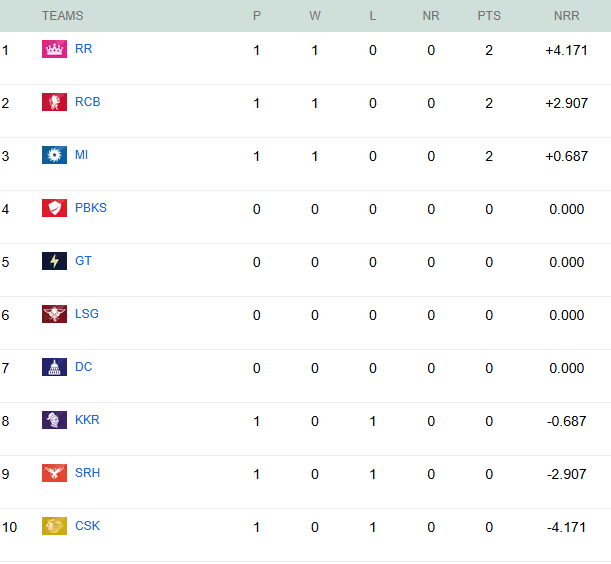Click the GT lightning bolt logo

[x=54, y=261]
